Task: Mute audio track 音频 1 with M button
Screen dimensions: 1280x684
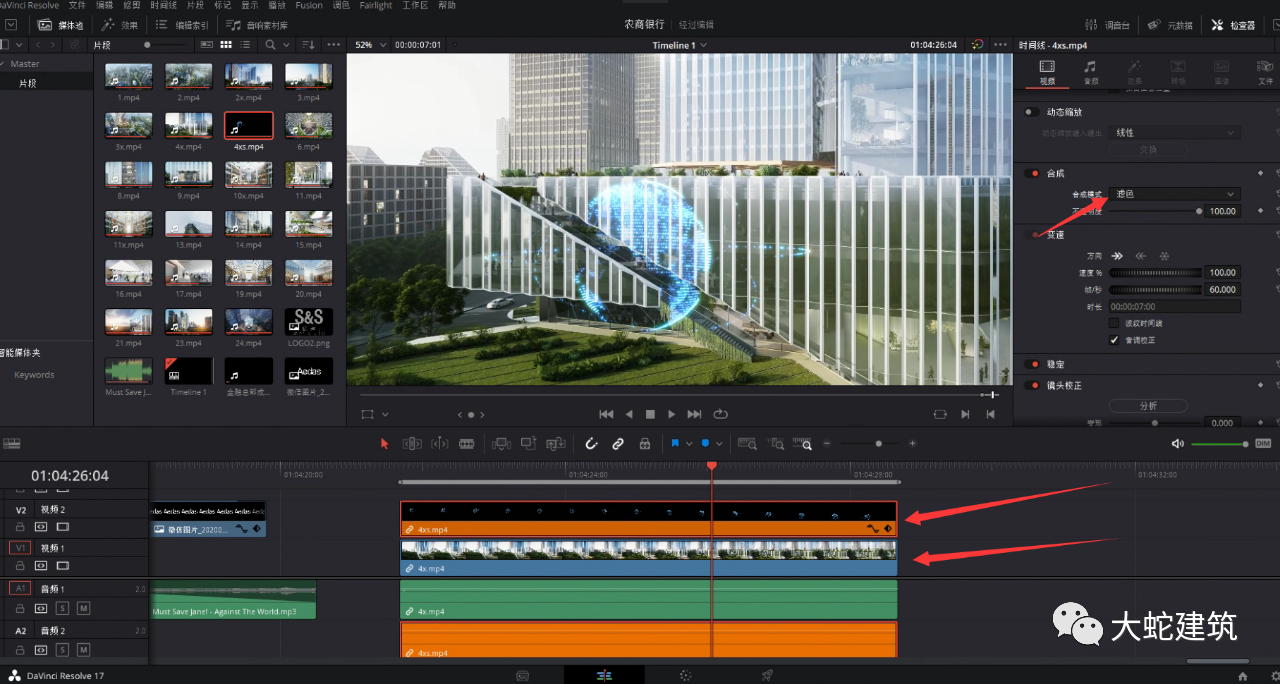Action: [83, 608]
